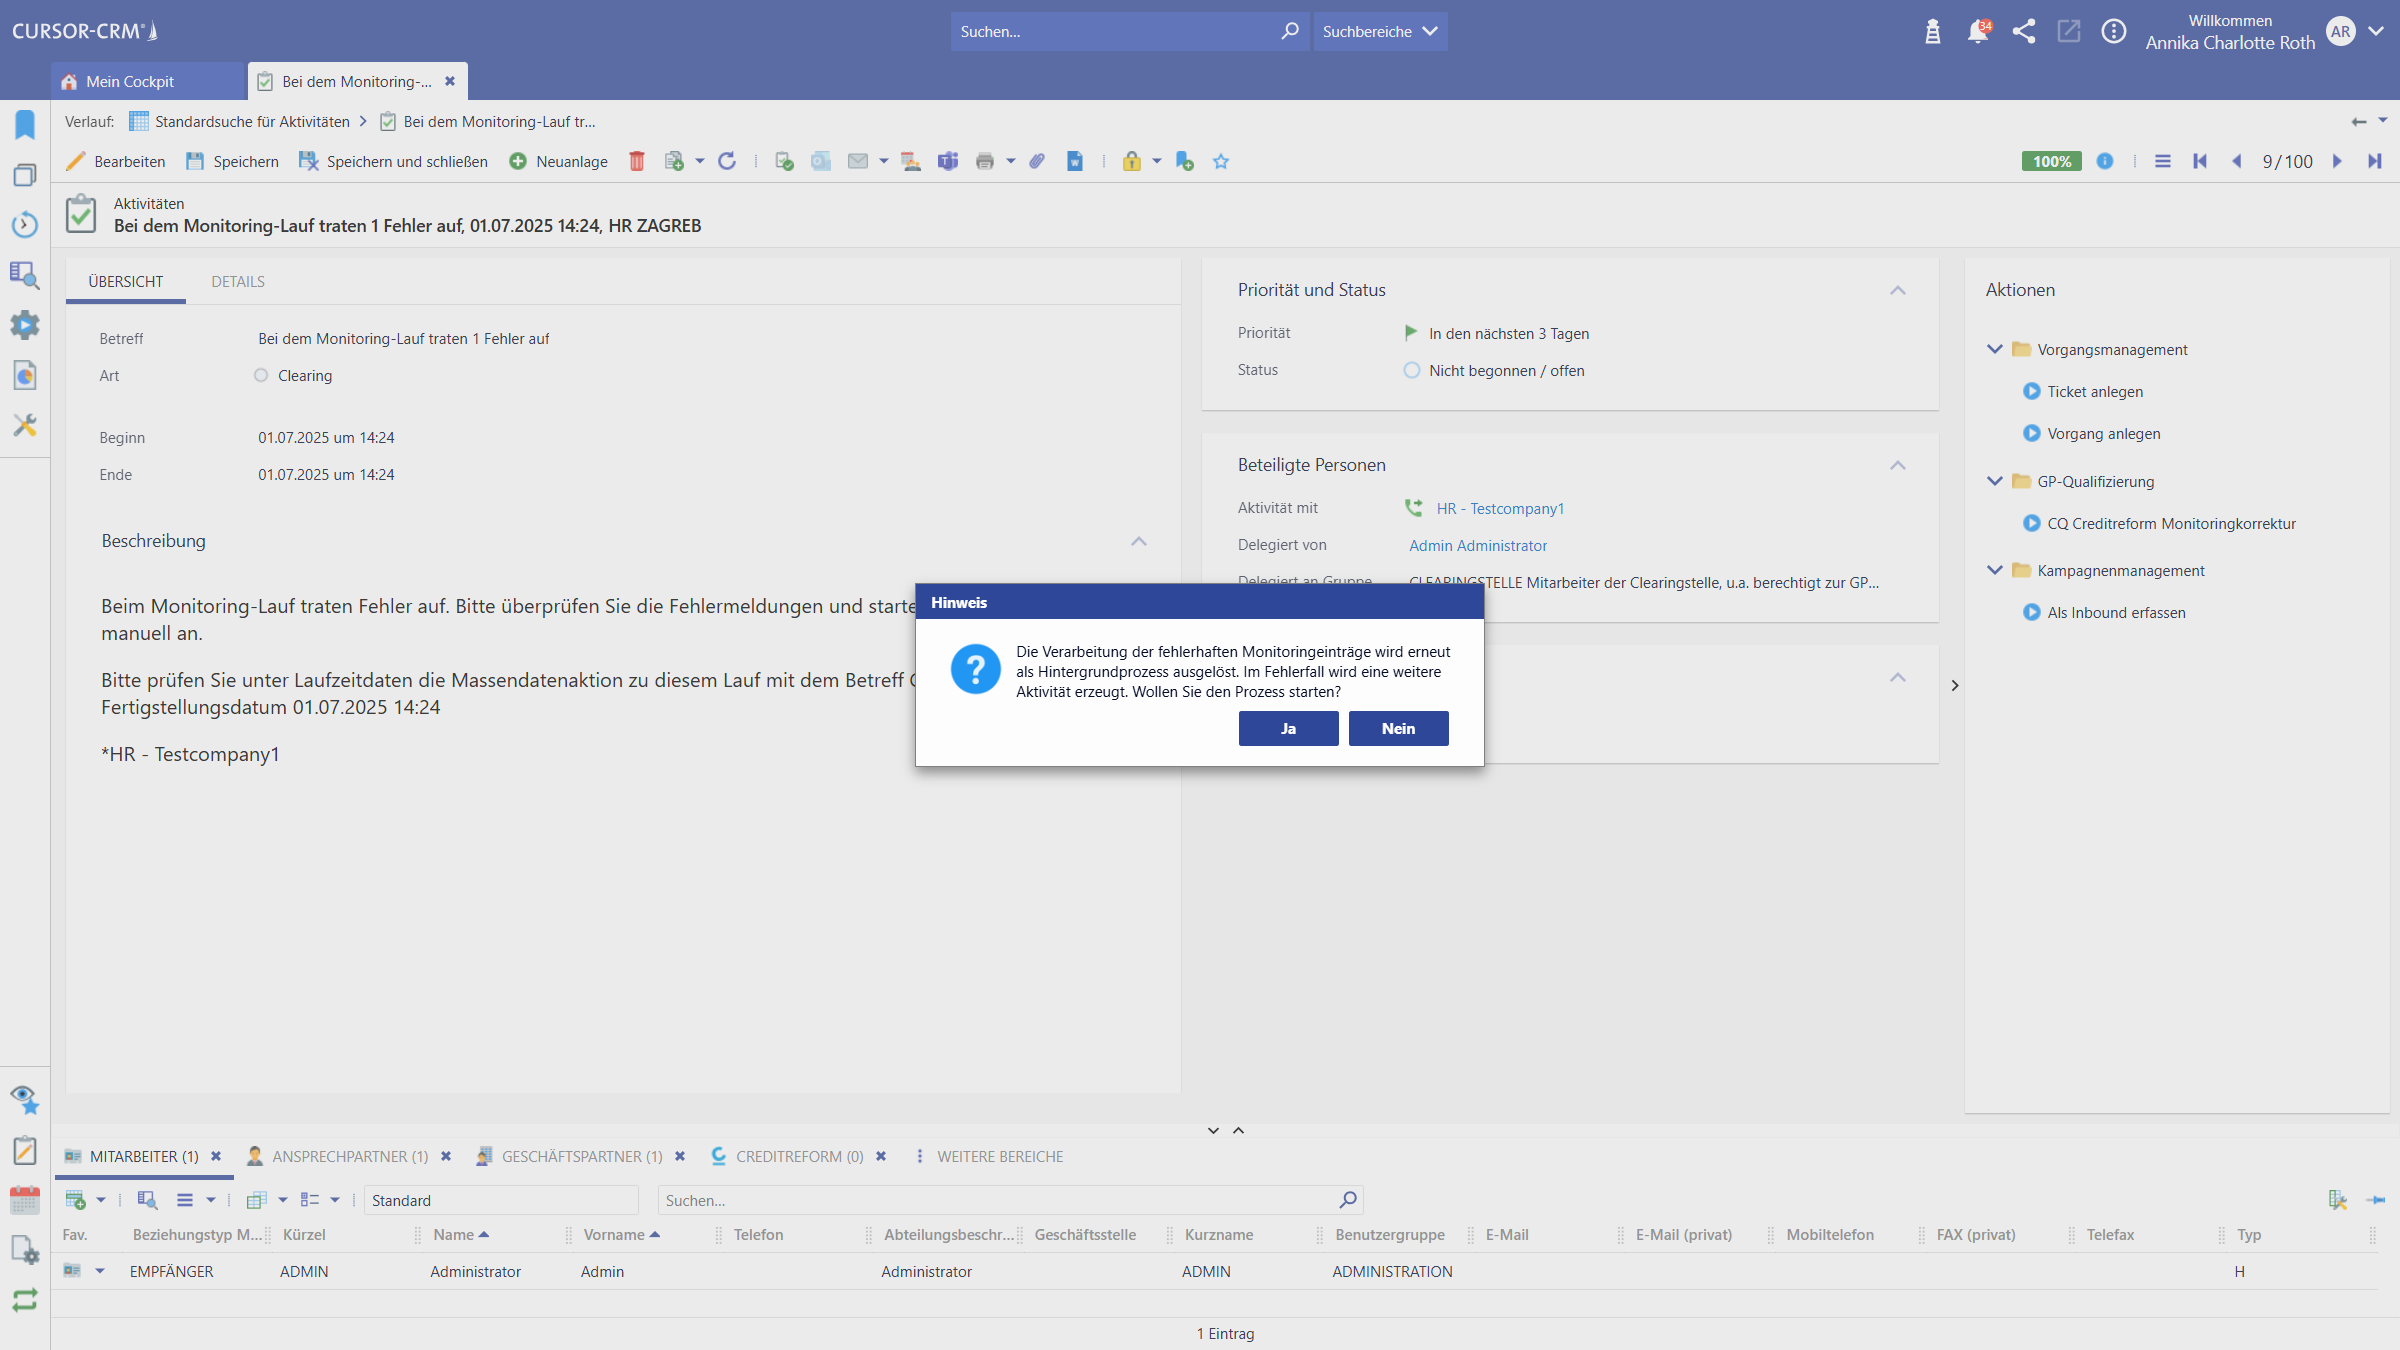This screenshot has width=2400, height=1350.
Task: Click the lighthouse icon in the header
Action: tap(1933, 32)
